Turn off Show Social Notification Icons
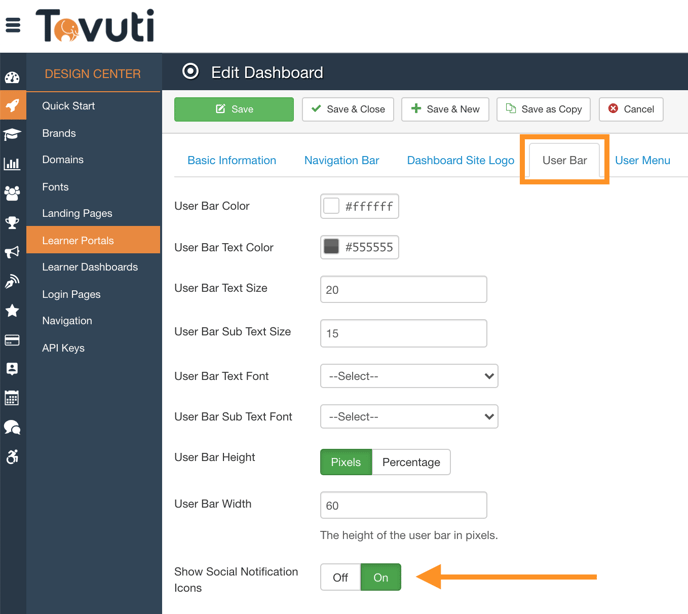 click(x=340, y=577)
